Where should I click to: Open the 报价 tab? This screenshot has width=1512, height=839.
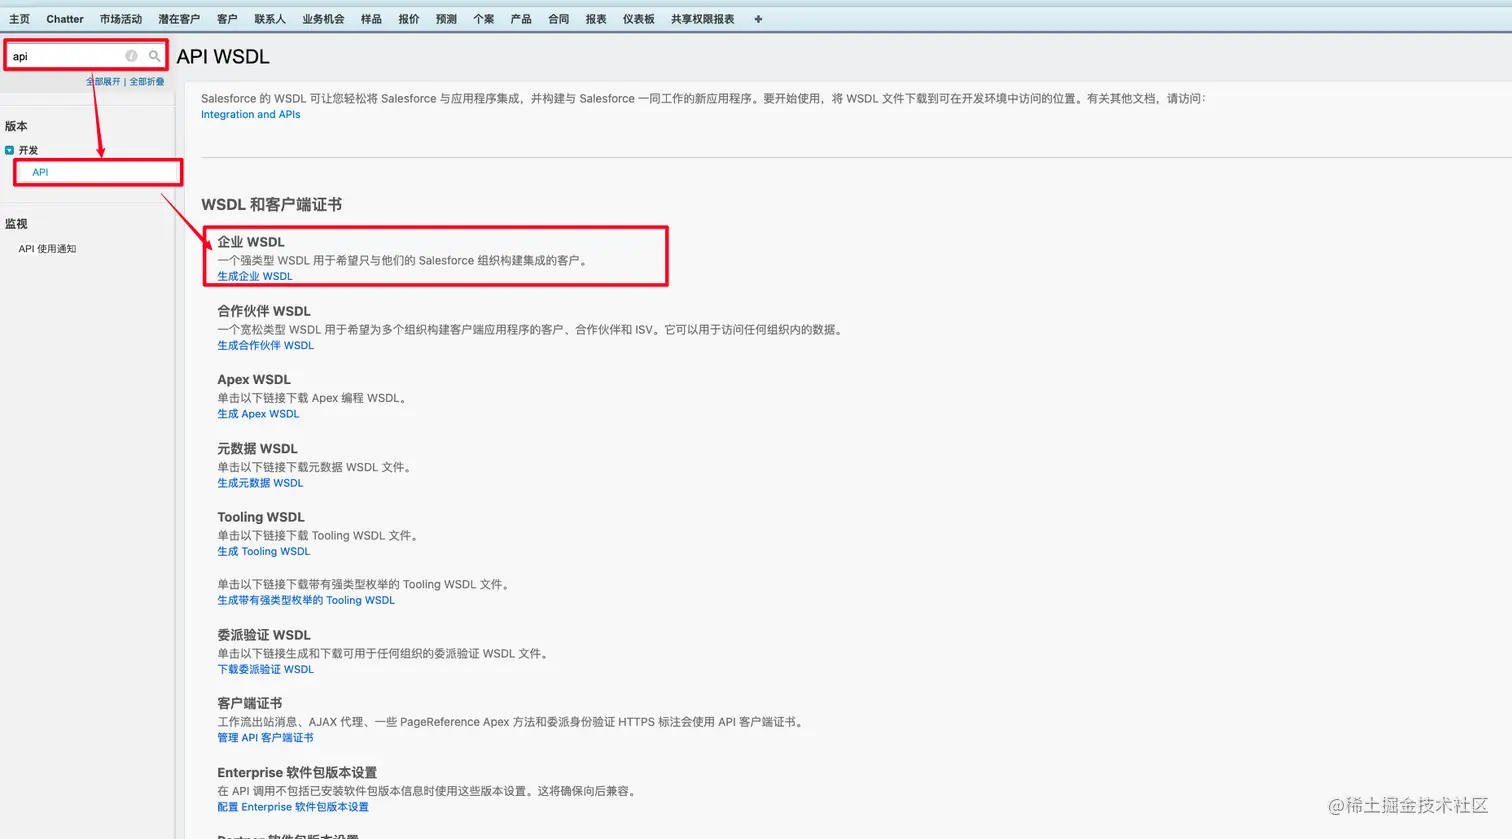tap(409, 19)
